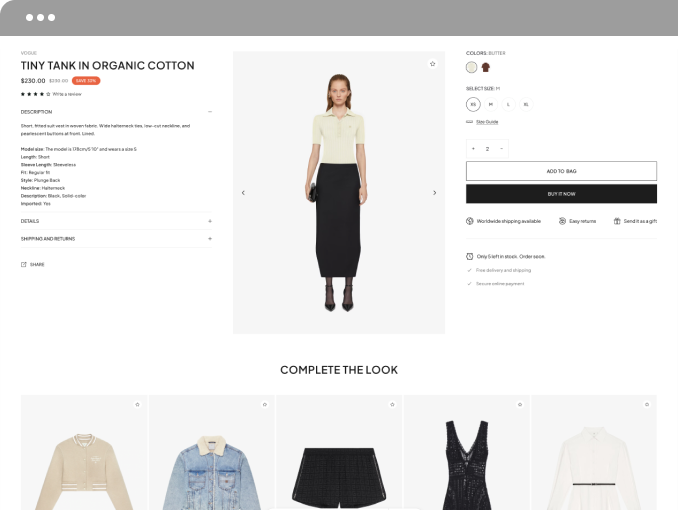The image size is (678, 510).
Task: Select size M
Action: (491, 104)
